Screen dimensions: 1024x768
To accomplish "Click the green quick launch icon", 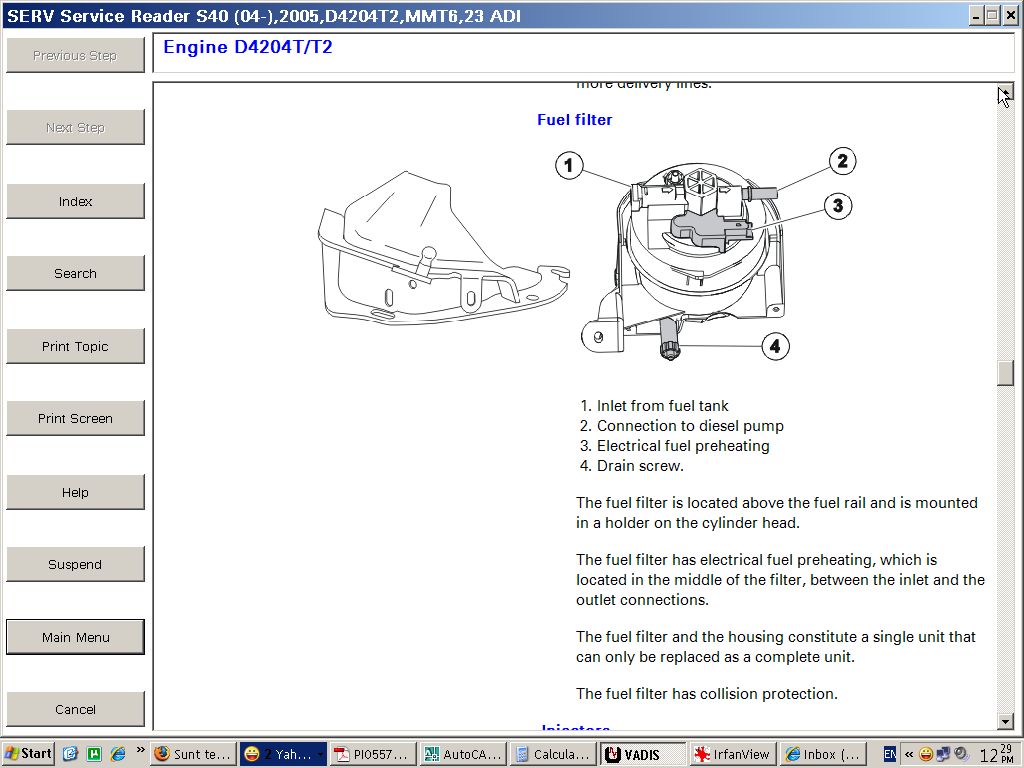I will click(x=94, y=754).
